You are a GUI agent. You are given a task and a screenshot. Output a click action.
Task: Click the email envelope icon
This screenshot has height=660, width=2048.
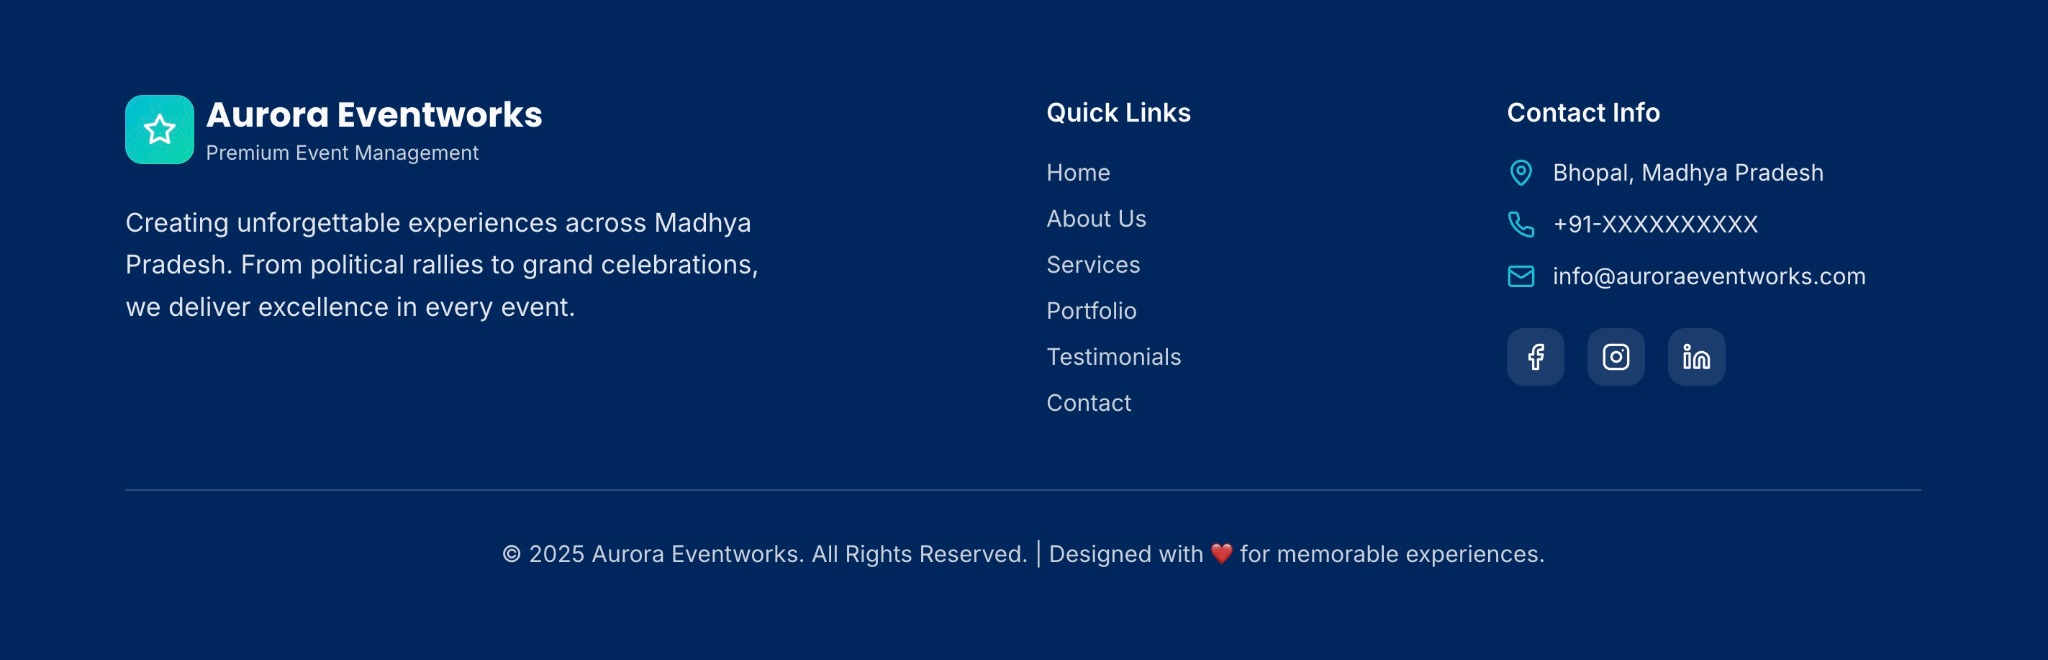(1520, 276)
